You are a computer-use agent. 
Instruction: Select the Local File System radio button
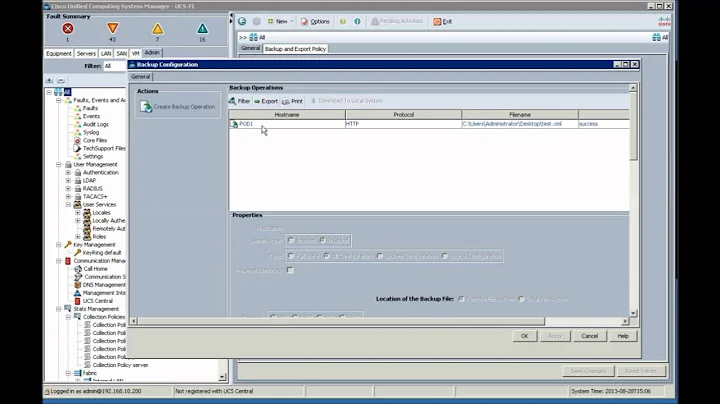(521, 299)
